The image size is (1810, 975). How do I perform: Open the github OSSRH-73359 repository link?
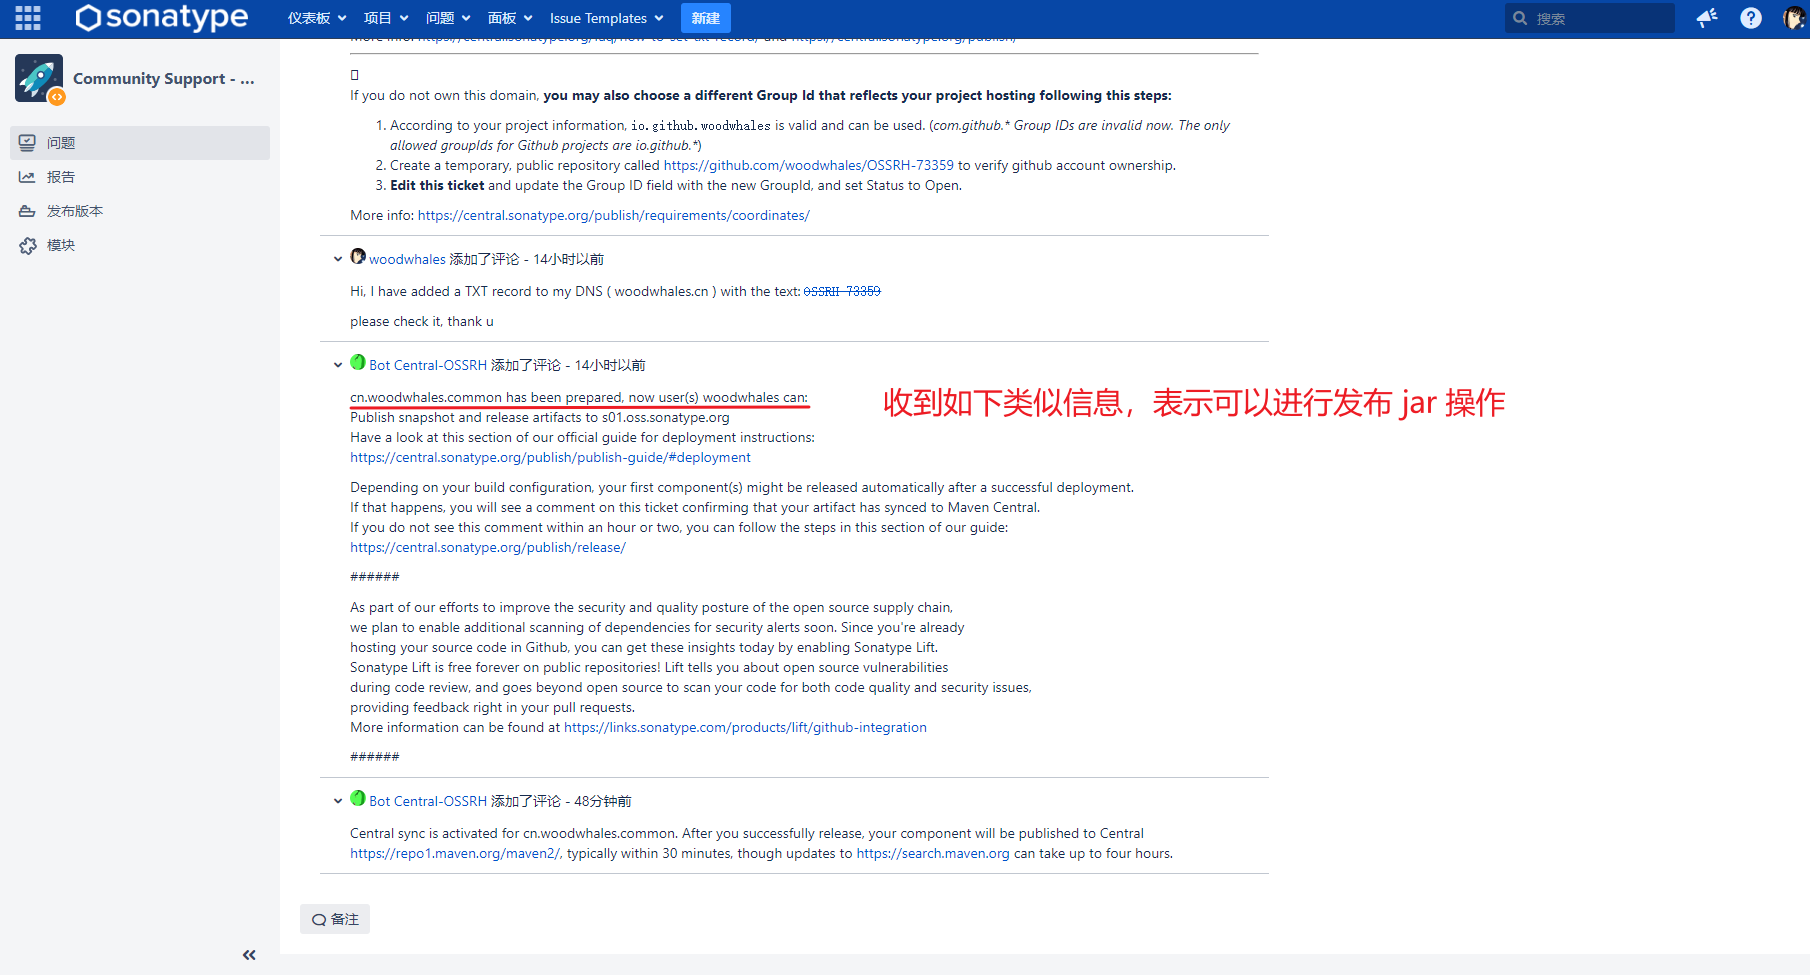pos(809,165)
